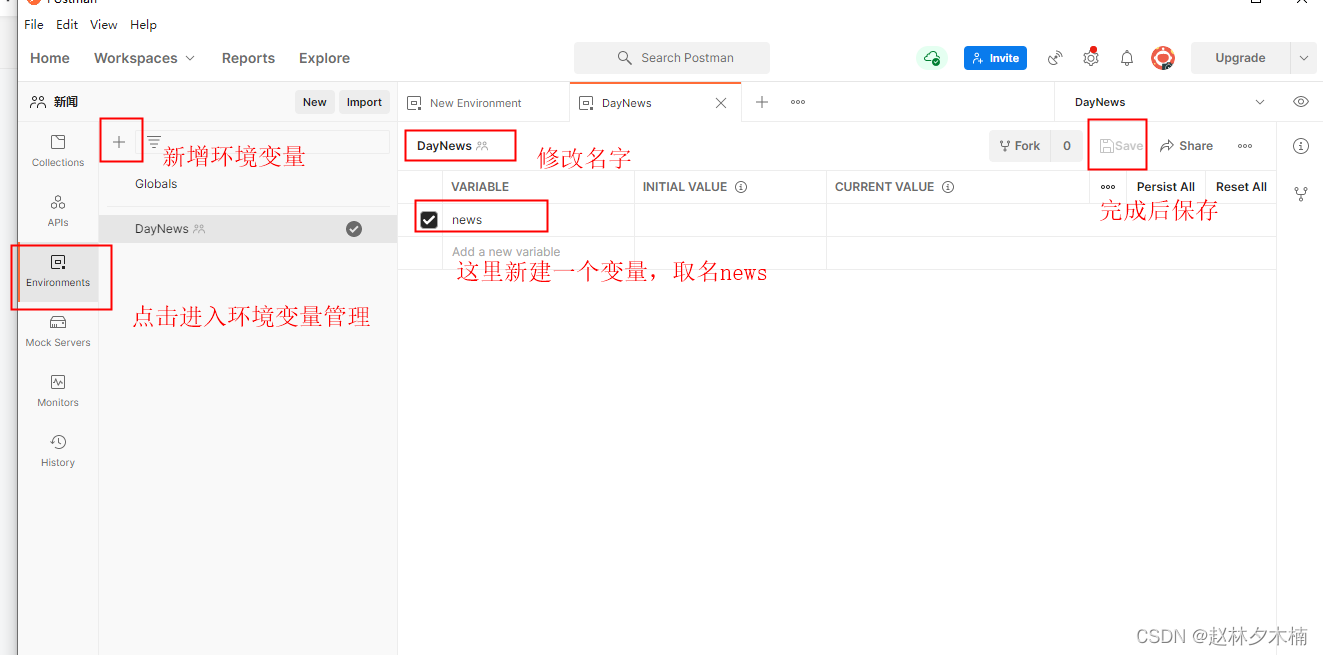The width and height of the screenshot is (1323, 655).
Task: Open the fork changelog icon in right sidebar
Action: [1301, 193]
